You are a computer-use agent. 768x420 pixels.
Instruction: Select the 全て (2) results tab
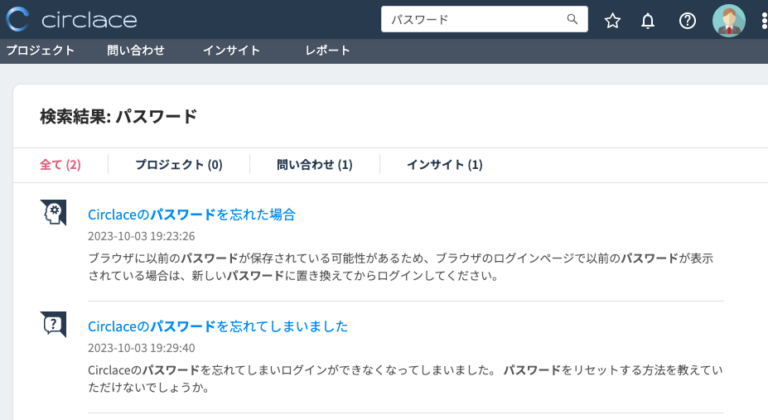[x=60, y=164]
